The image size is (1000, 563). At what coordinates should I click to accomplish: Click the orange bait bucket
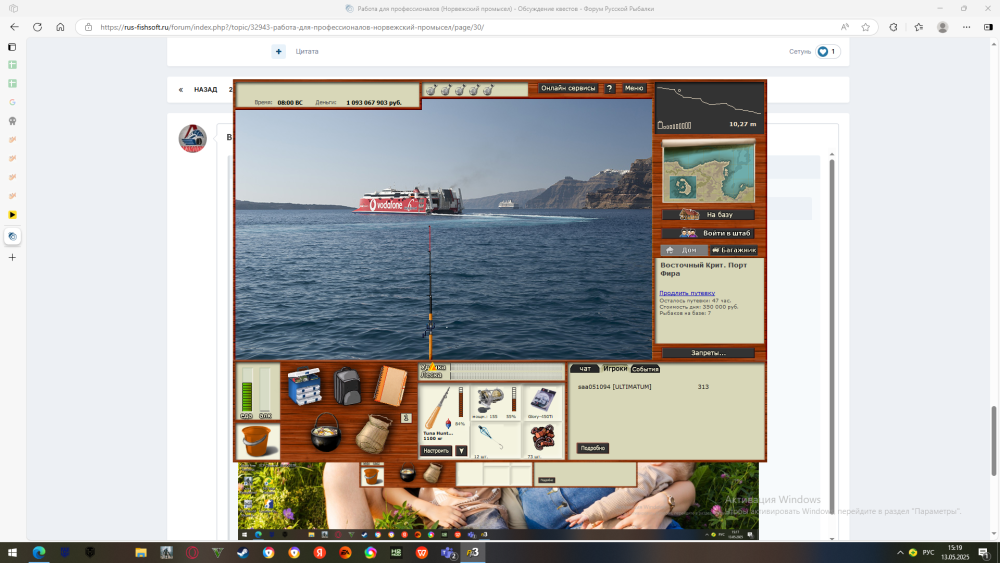coord(257,441)
